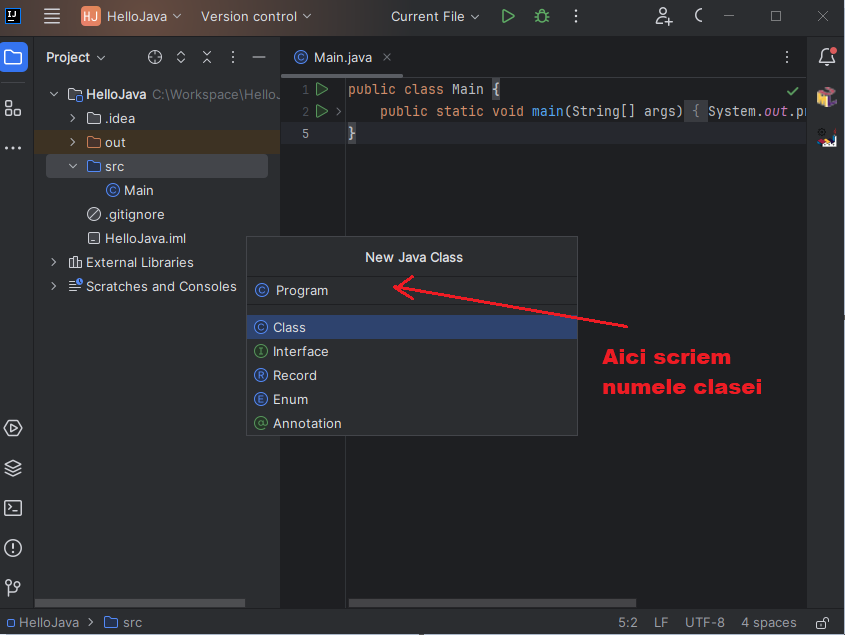The width and height of the screenshot is (845, 635).
Task: Open Project tool window folder icon
Action: [13, 57]
